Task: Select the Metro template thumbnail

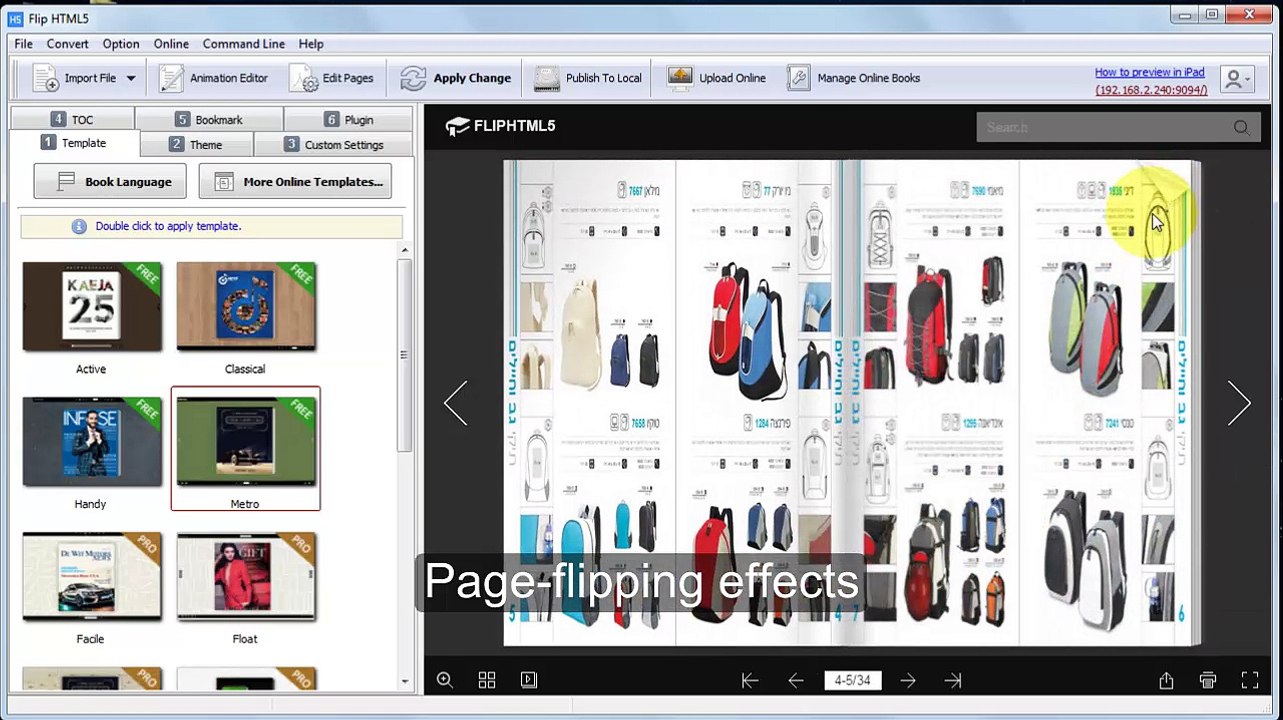Action: tap(246, 442)
